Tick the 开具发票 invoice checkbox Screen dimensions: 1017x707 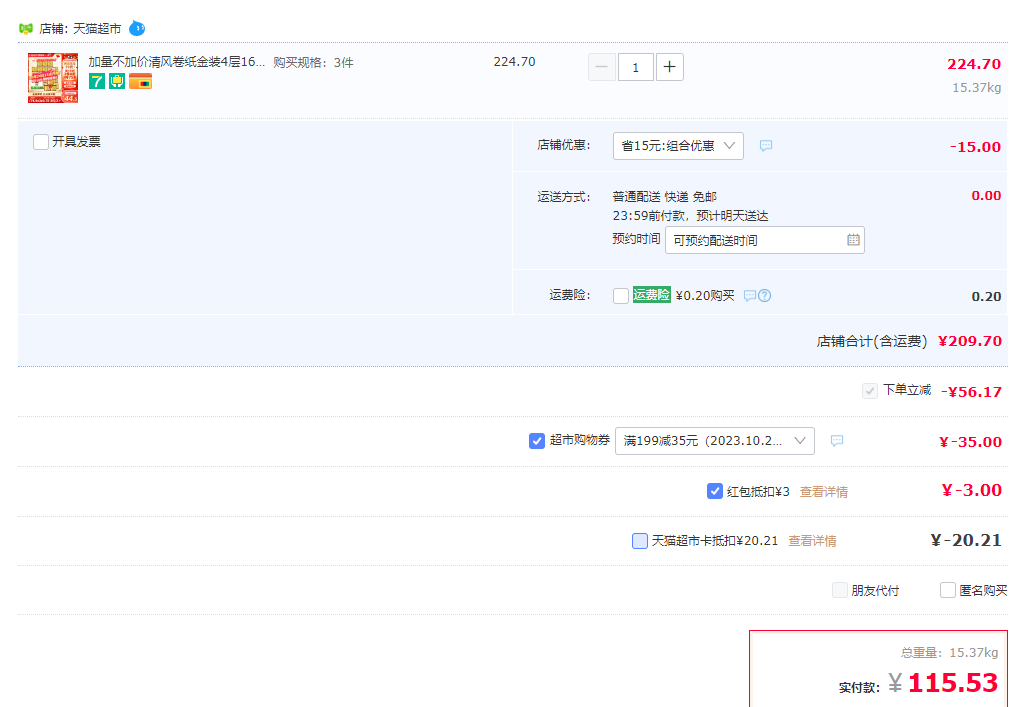point(41,141)
